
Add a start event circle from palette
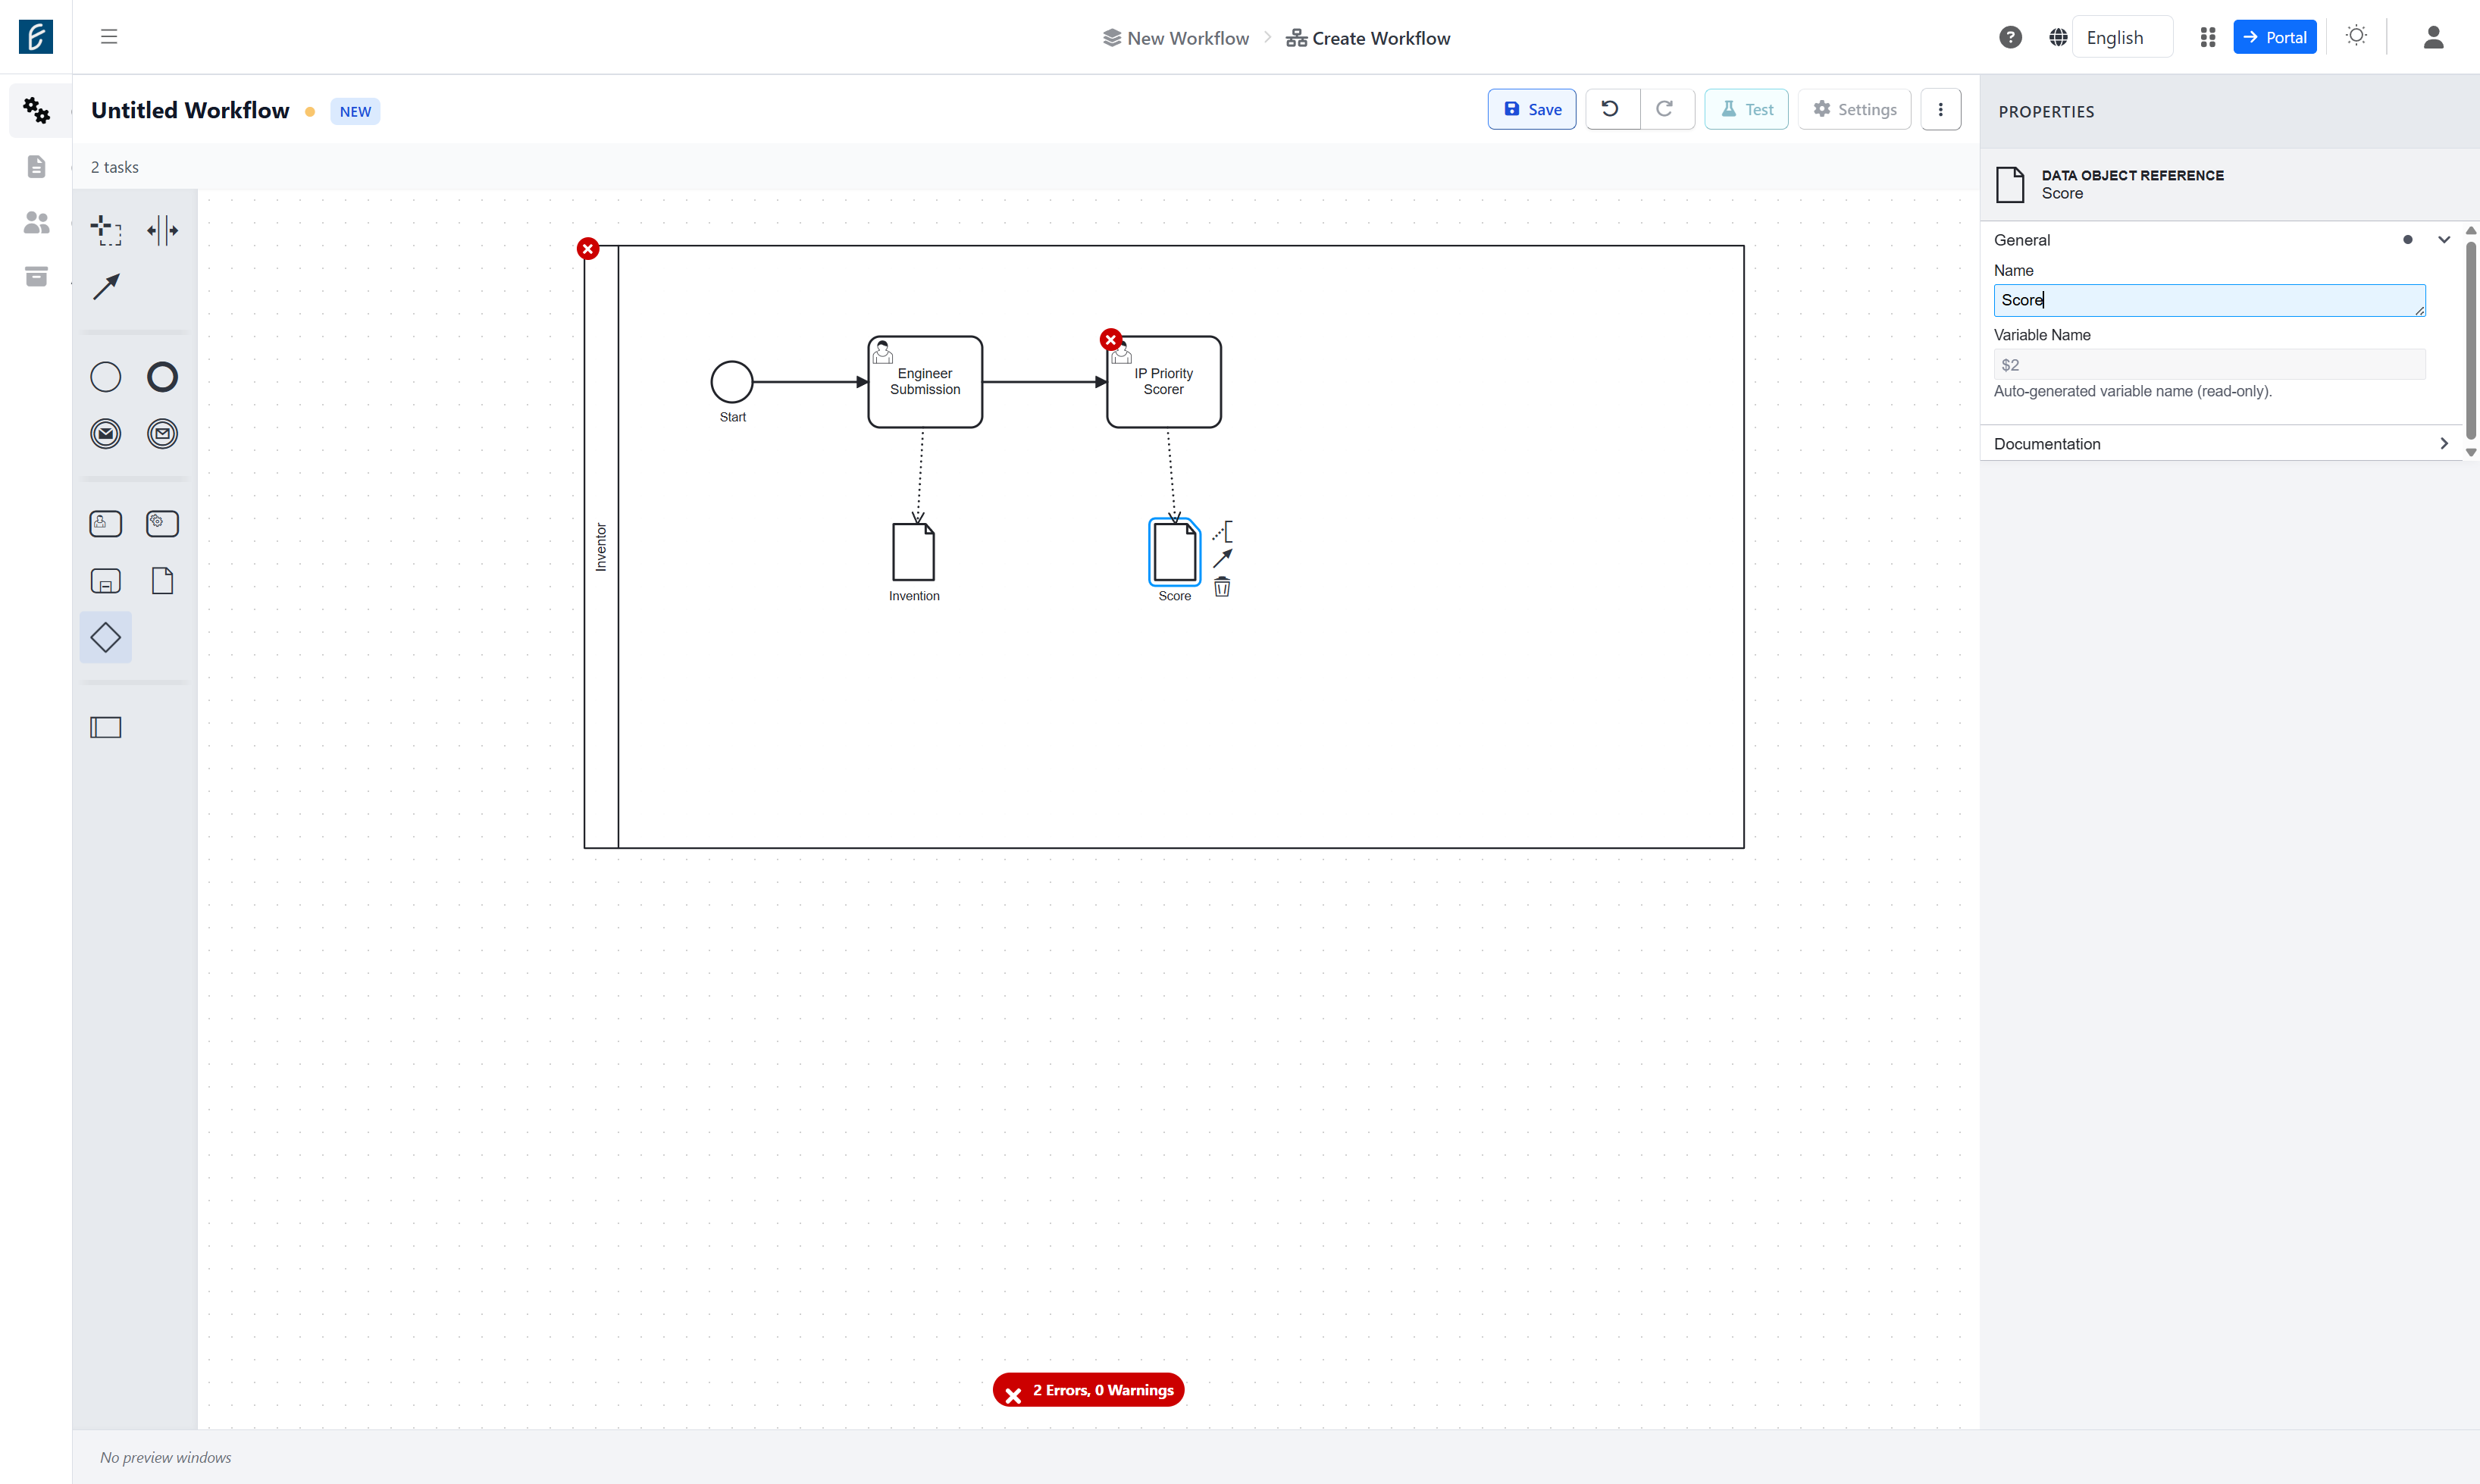coord(106,377)
